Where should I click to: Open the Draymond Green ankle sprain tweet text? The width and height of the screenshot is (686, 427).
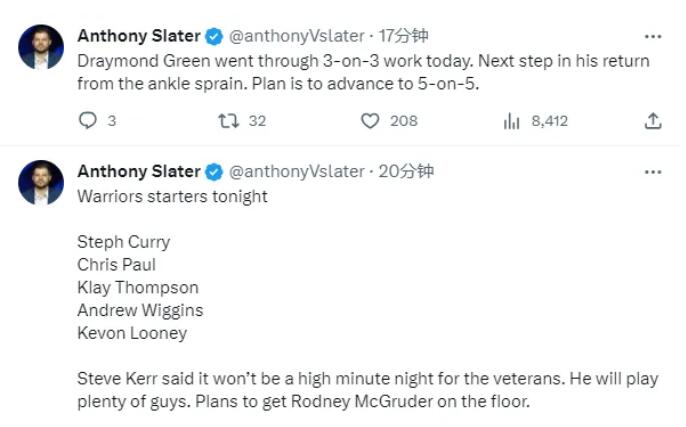click(362, 72)
